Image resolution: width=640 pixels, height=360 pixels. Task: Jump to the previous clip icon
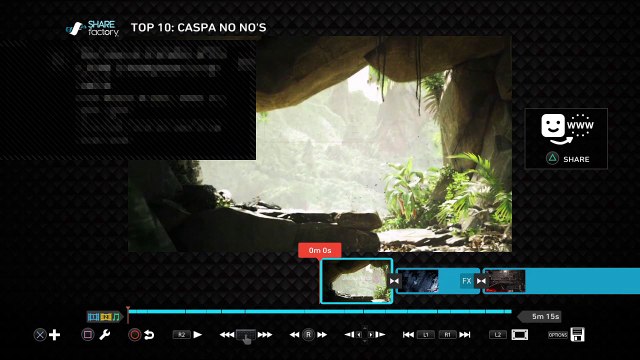pyautogui.click(x=408, y=335)
